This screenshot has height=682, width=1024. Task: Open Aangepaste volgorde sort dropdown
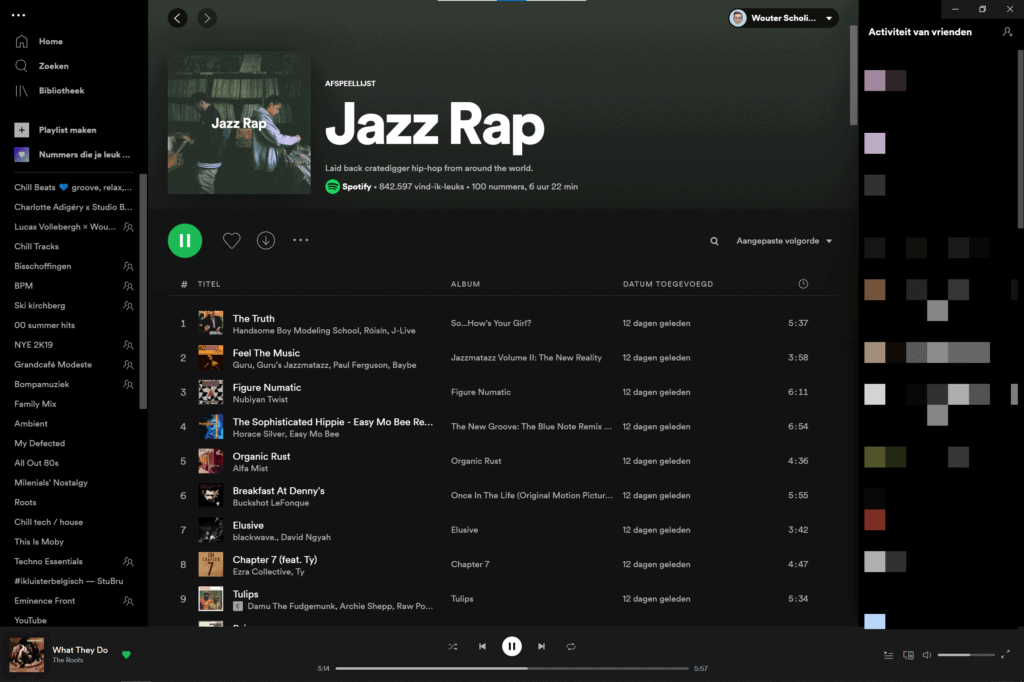784,241
